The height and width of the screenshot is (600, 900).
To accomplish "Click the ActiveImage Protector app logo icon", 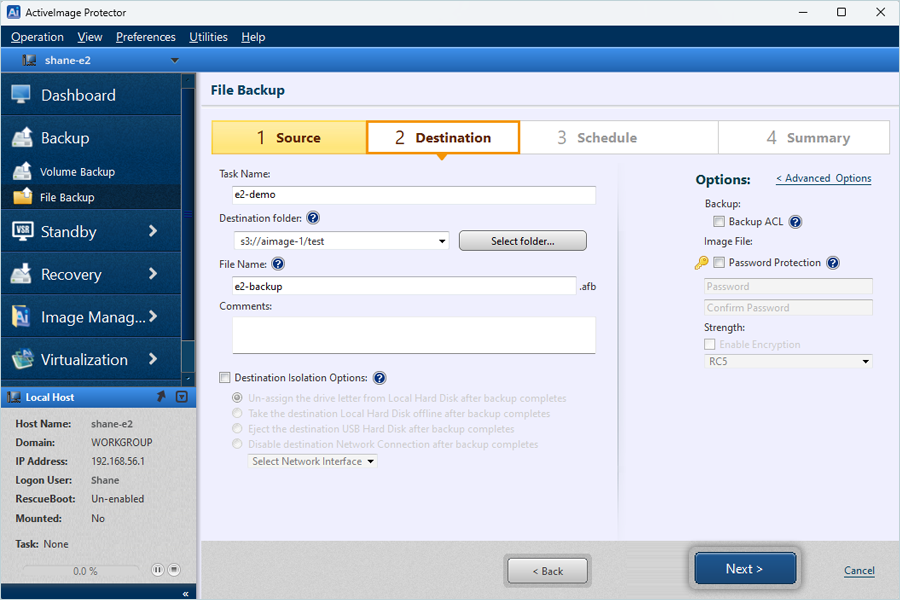I will pos(13,12).
